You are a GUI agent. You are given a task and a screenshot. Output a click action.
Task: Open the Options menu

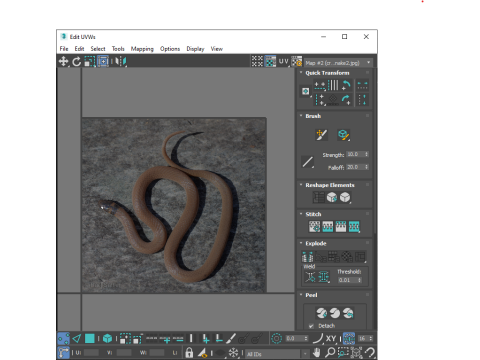170,49
